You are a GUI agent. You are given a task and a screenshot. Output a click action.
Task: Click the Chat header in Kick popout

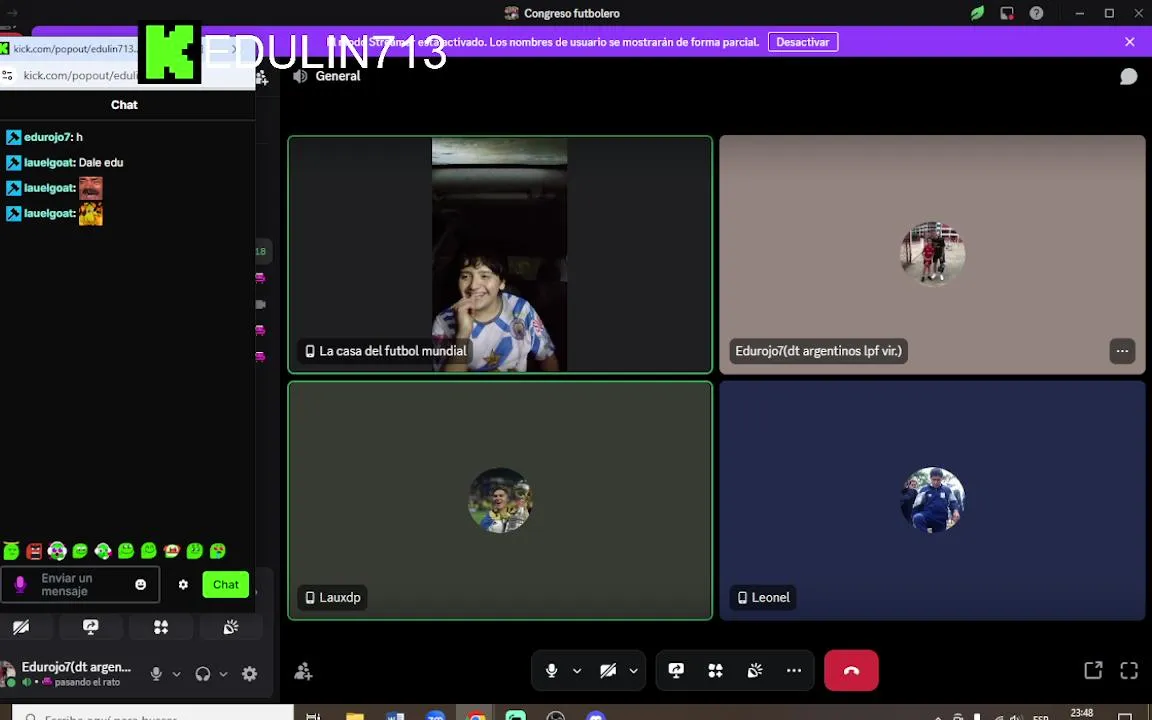124,104
